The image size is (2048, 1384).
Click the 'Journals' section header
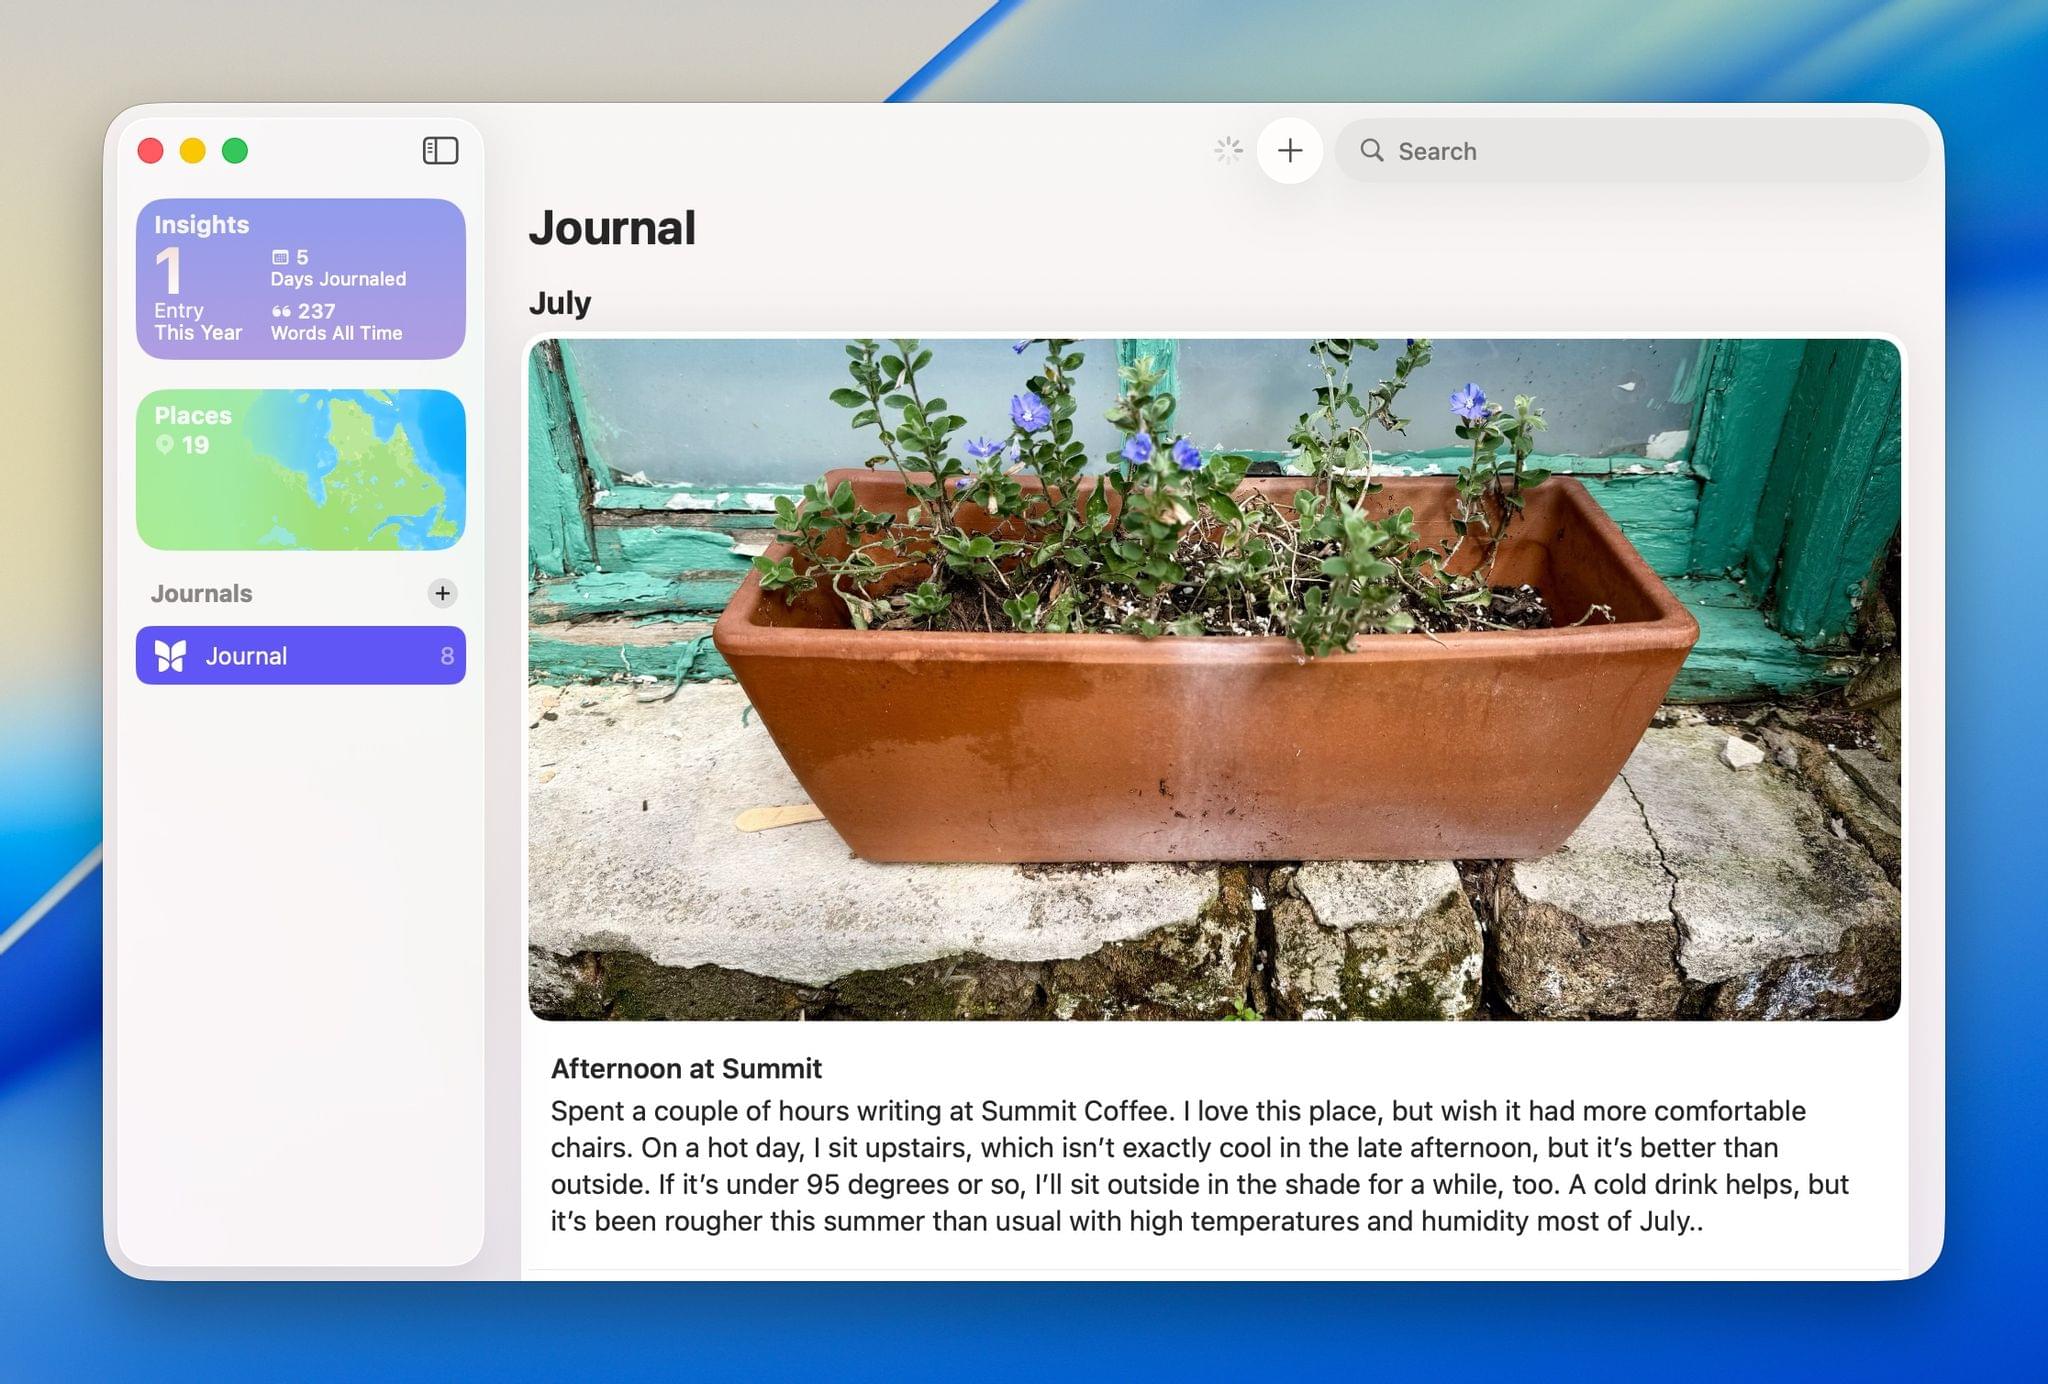point(202,593)
